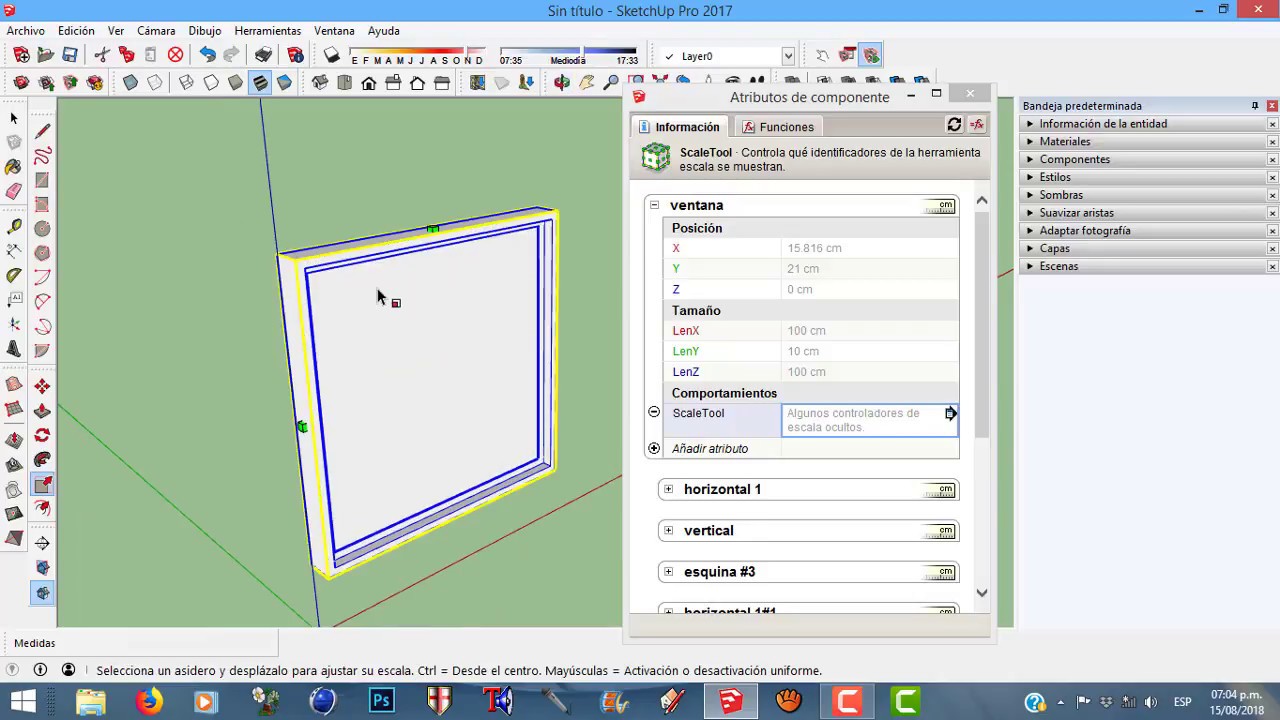The width and height of the screenshot is (1280, 720).
Task: Choose the 3D Text tool
Action: click(x=14, y=348)
